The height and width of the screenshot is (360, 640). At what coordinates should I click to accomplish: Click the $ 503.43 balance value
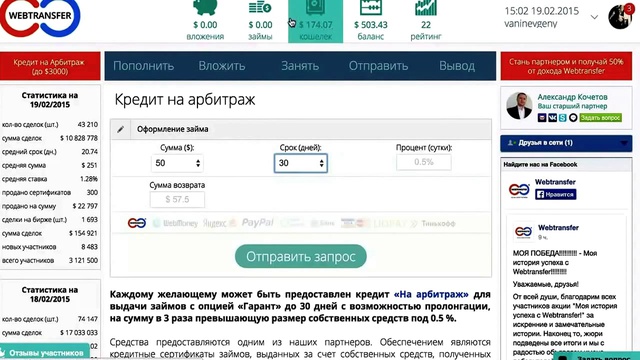click(x=371, y=25)
